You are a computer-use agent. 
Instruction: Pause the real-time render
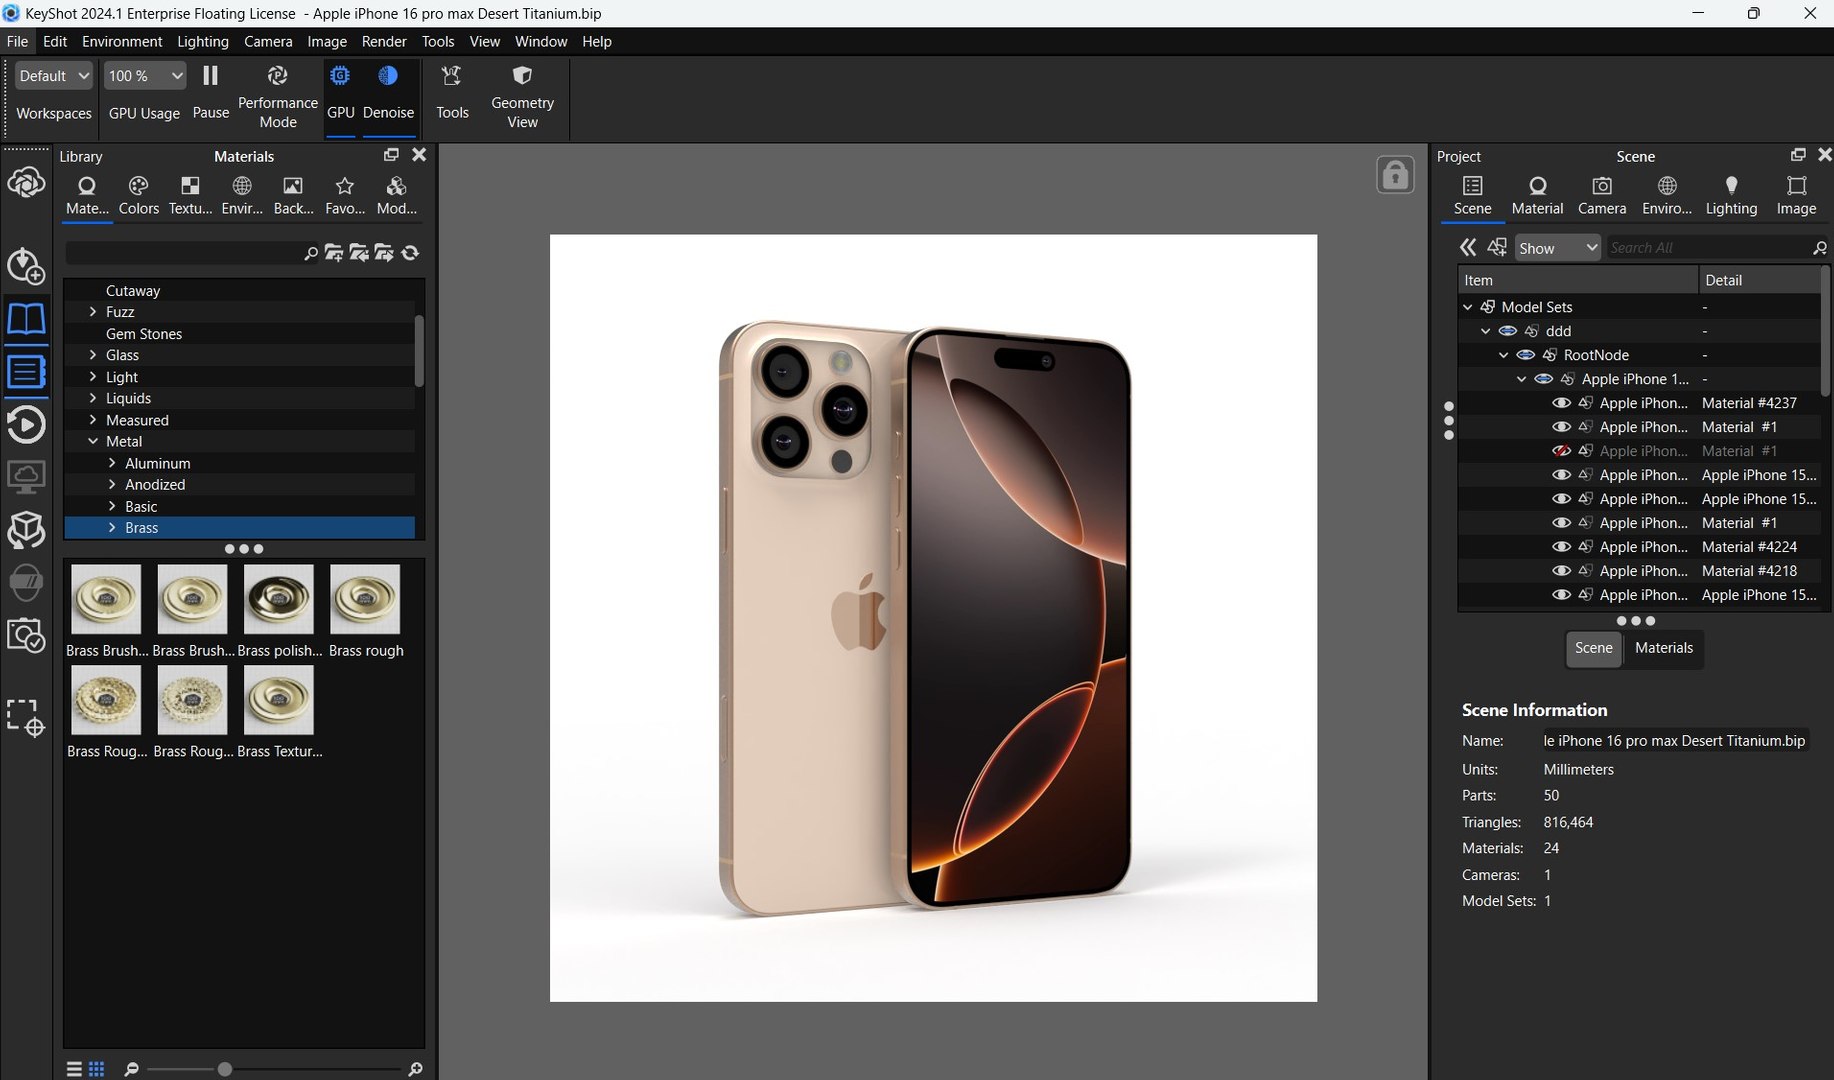pos(210,76)
